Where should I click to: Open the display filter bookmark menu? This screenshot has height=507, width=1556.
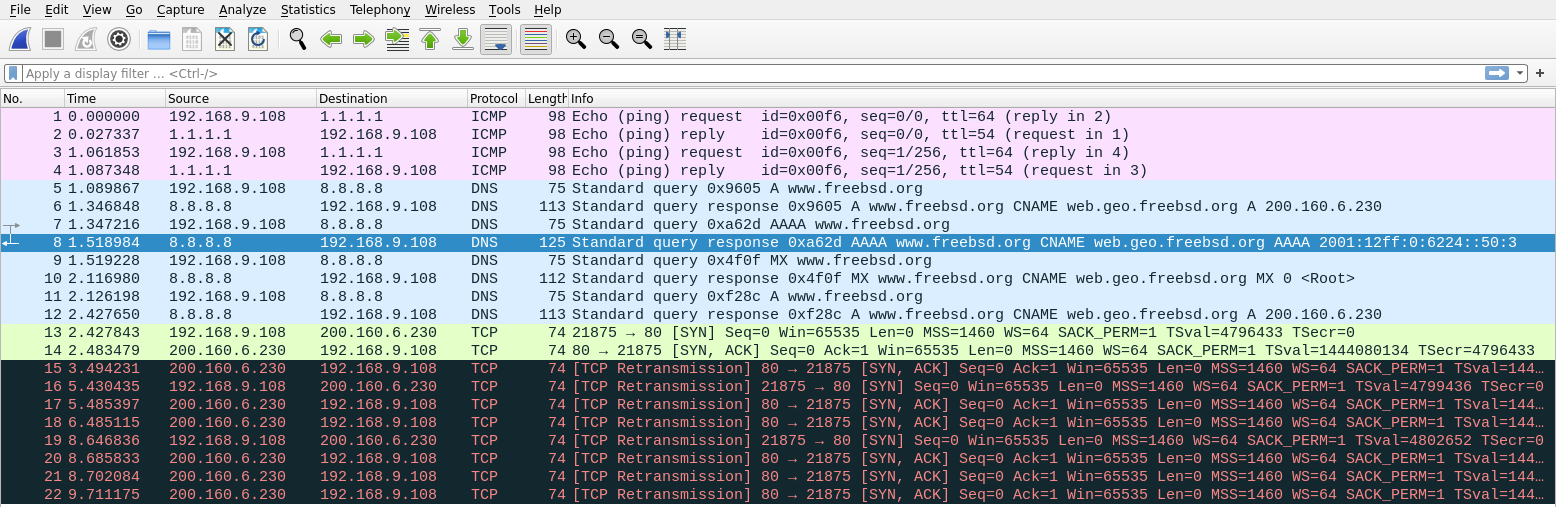pos(13,73)
